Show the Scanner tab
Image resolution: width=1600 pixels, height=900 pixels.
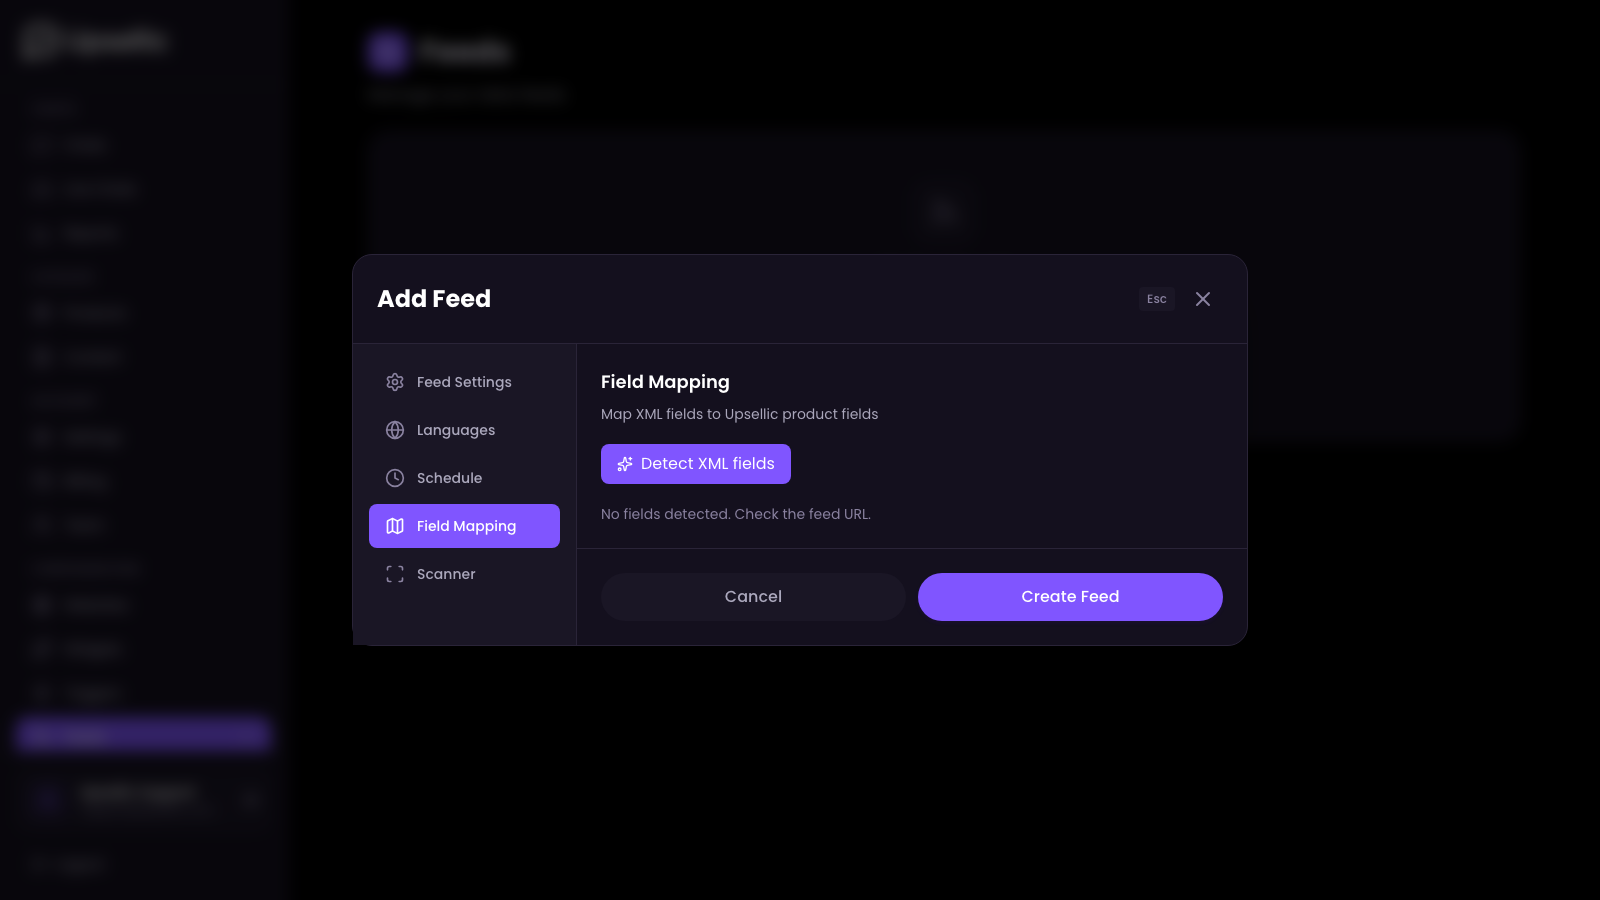click(x=446, y=574)
